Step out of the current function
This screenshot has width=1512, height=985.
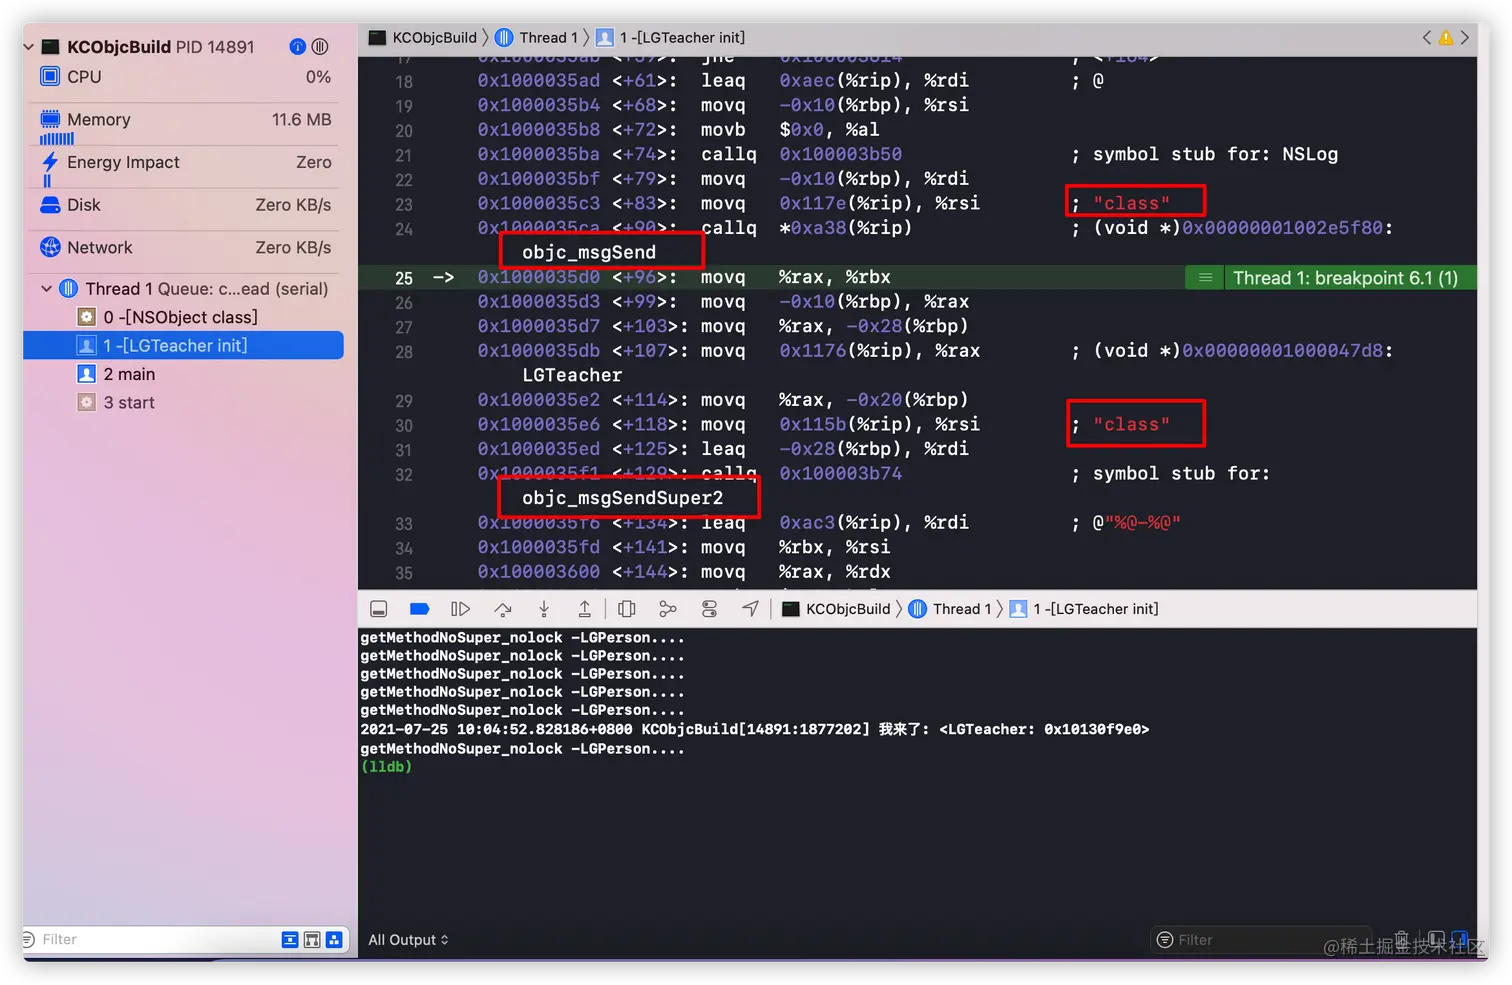(x=585, y=609)
